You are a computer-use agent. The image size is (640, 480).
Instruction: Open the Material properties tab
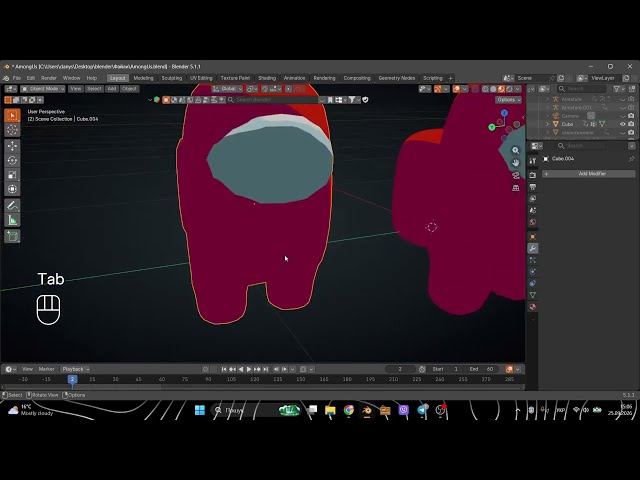(x=533, y=307)
